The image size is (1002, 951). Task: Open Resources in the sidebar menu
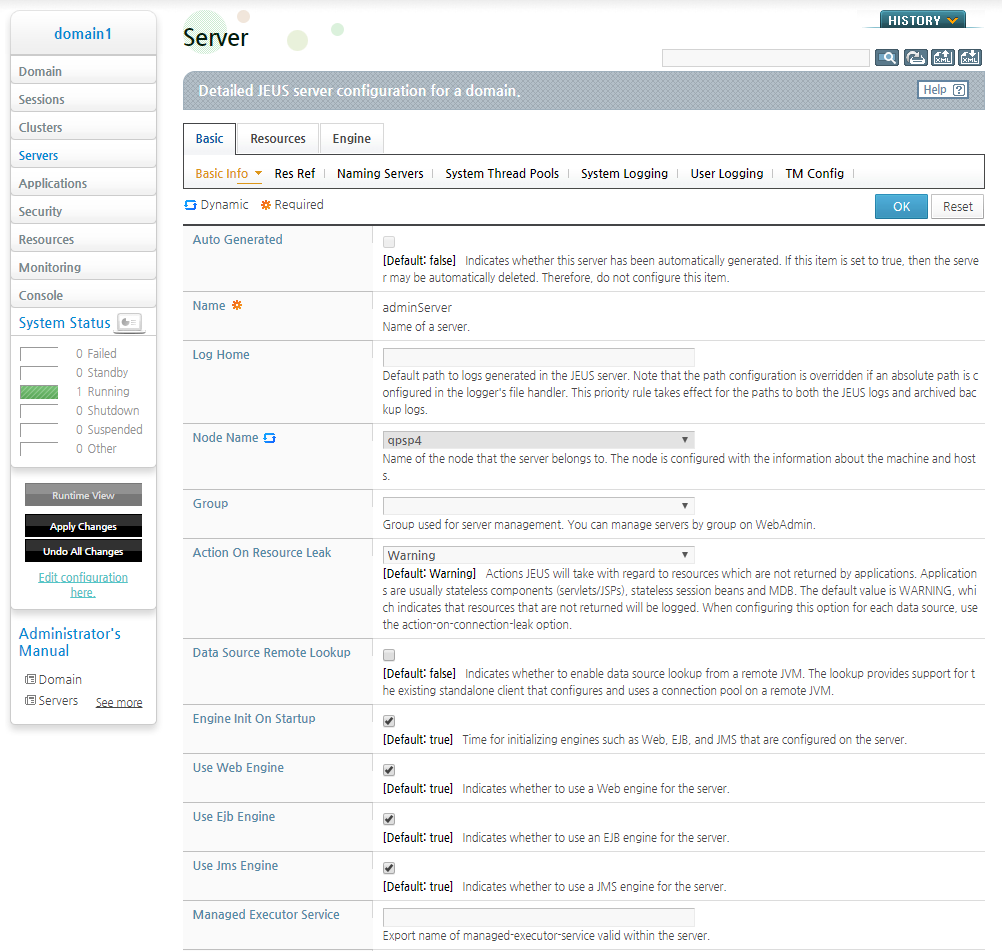click(83, 239)
